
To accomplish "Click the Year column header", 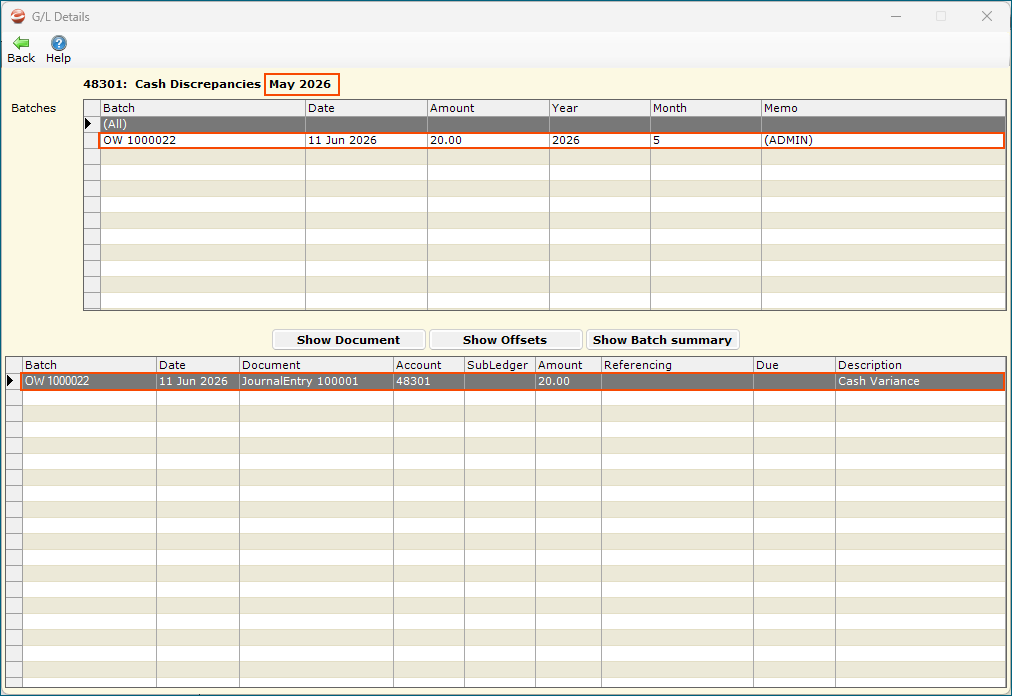I will pyautogui.click(x=600, y=108).
